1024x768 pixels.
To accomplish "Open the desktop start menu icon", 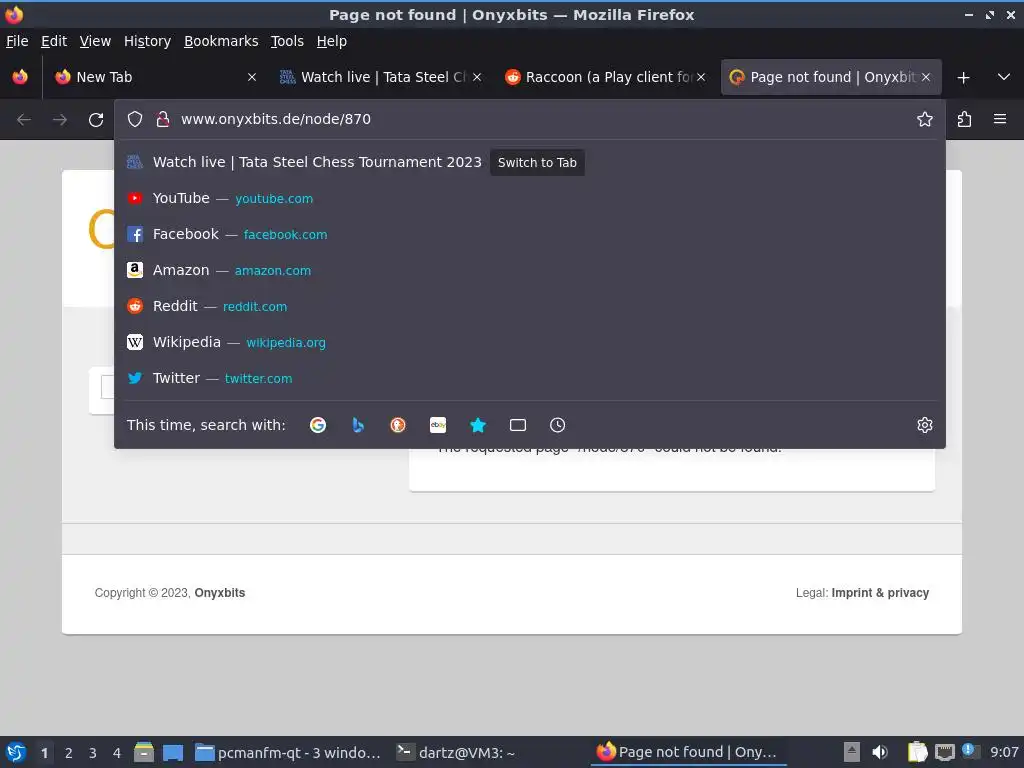I will click(x=16, y=752).
